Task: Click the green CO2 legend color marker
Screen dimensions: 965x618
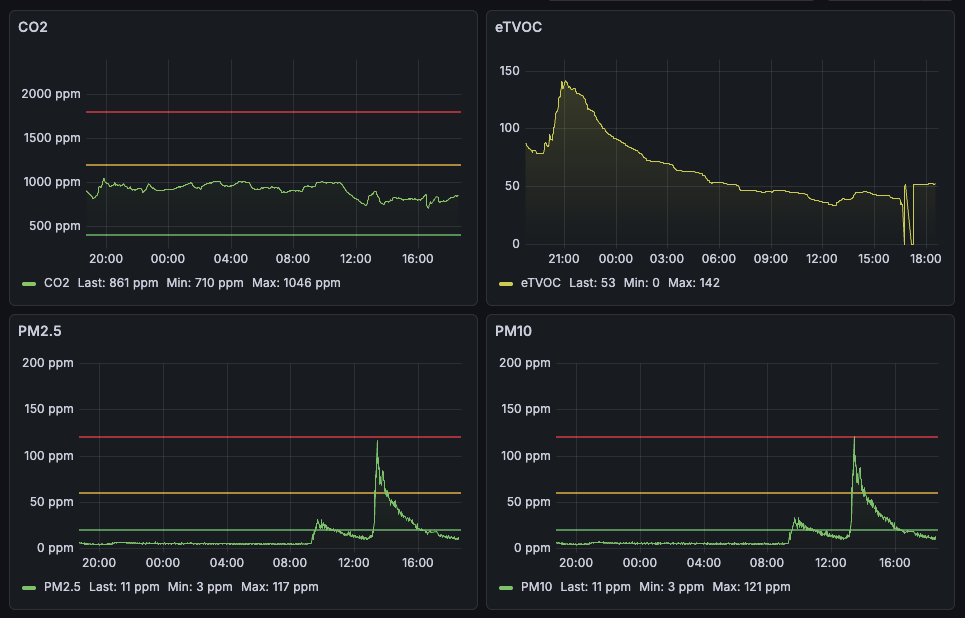Action: (x=29, y=283)
